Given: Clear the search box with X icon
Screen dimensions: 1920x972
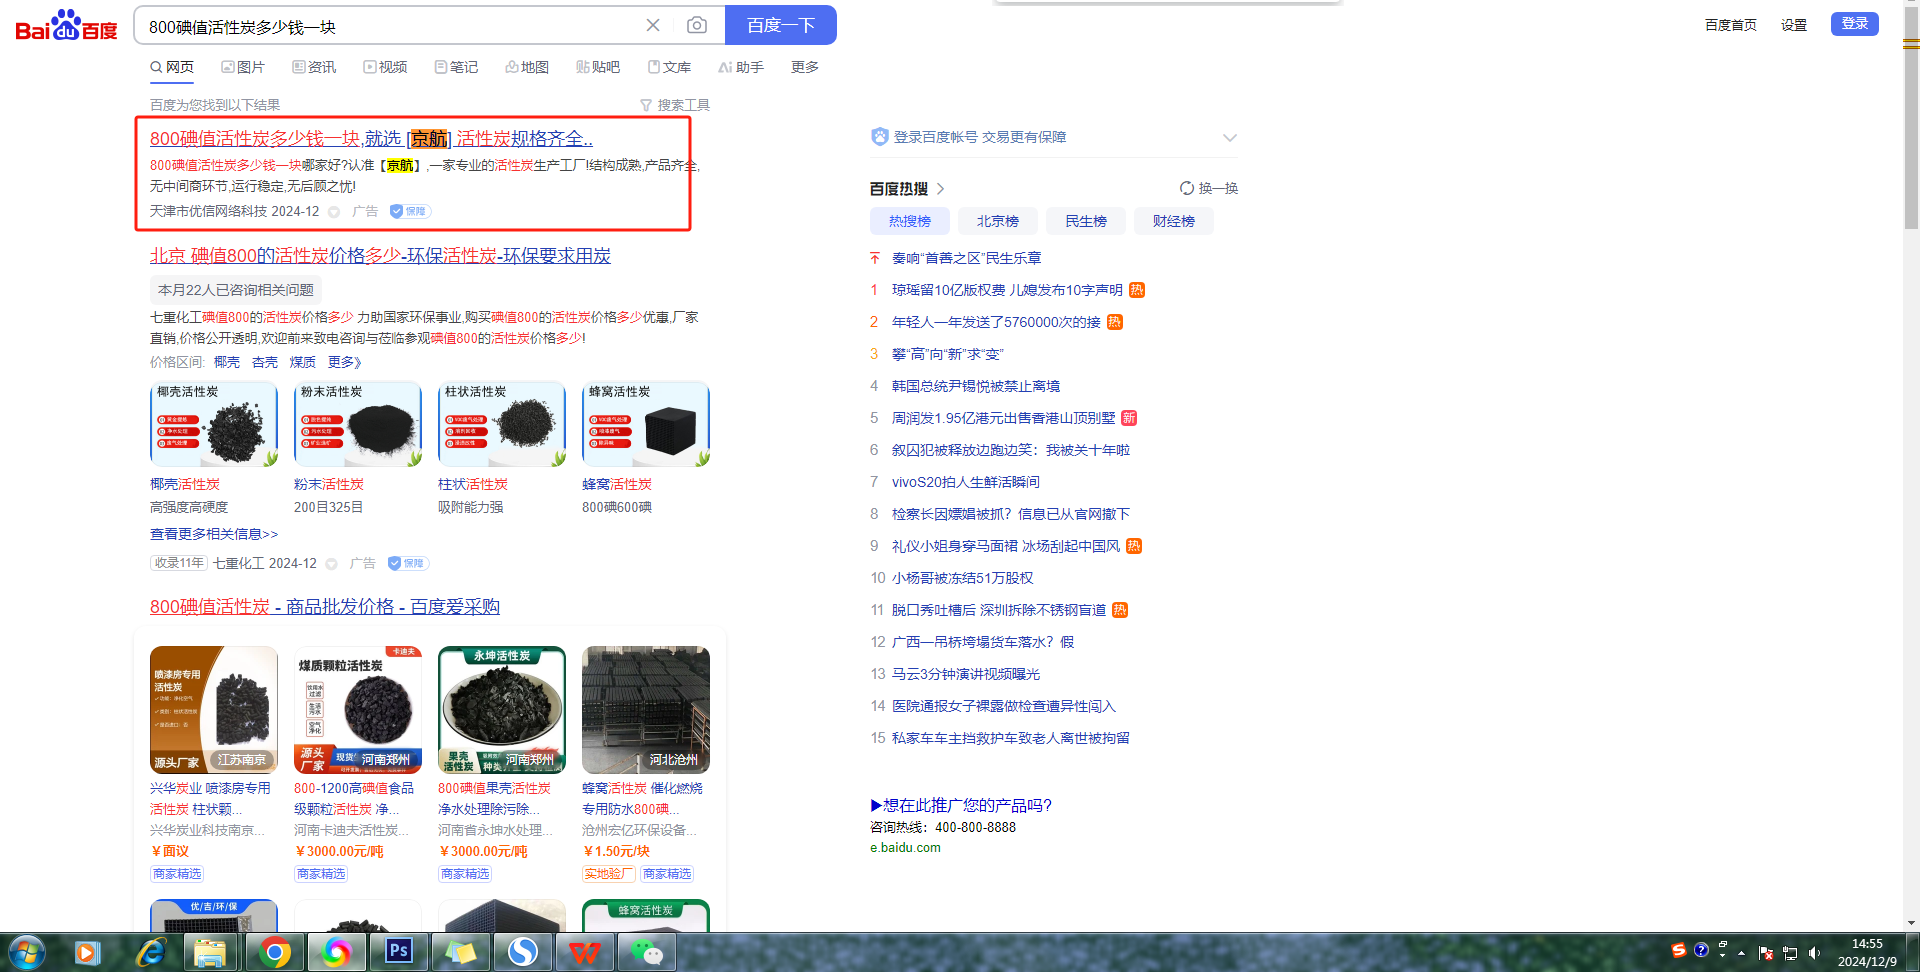Looking at the screenshot, I should click(653, 25).
